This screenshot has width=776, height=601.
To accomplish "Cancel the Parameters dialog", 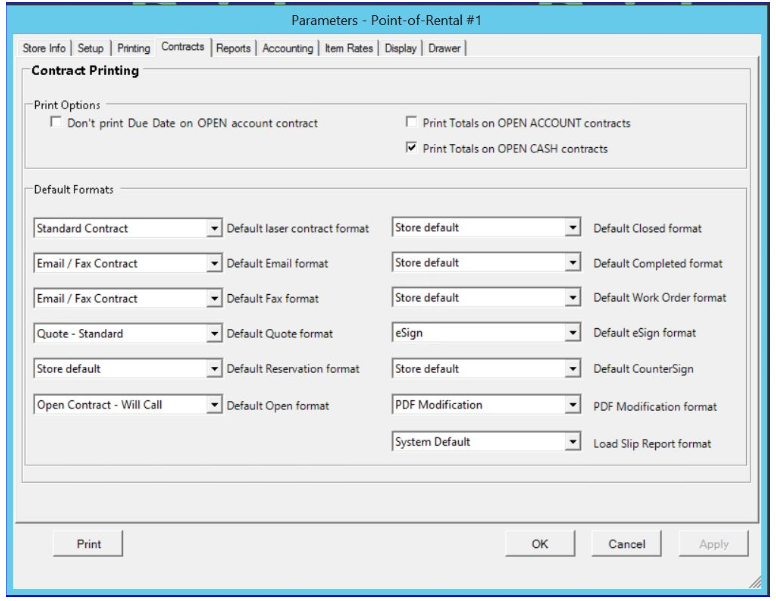I will tap(626, 543).
